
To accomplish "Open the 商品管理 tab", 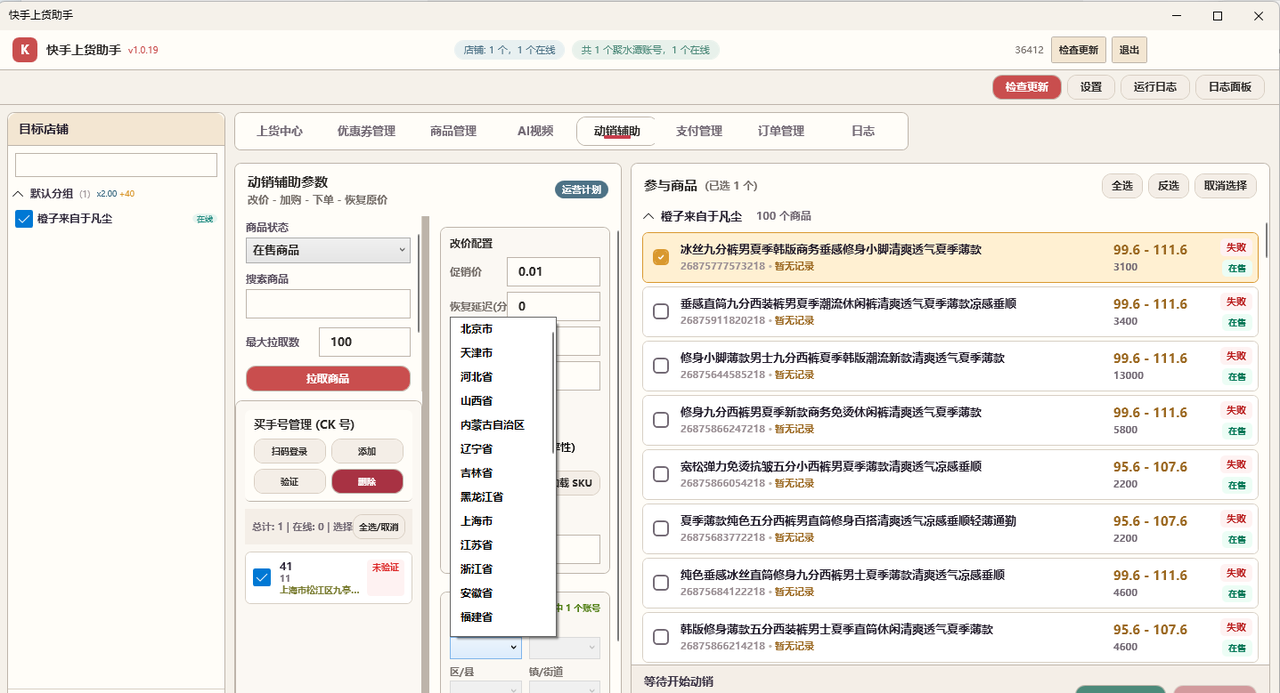I will click(x=453, y=131).
